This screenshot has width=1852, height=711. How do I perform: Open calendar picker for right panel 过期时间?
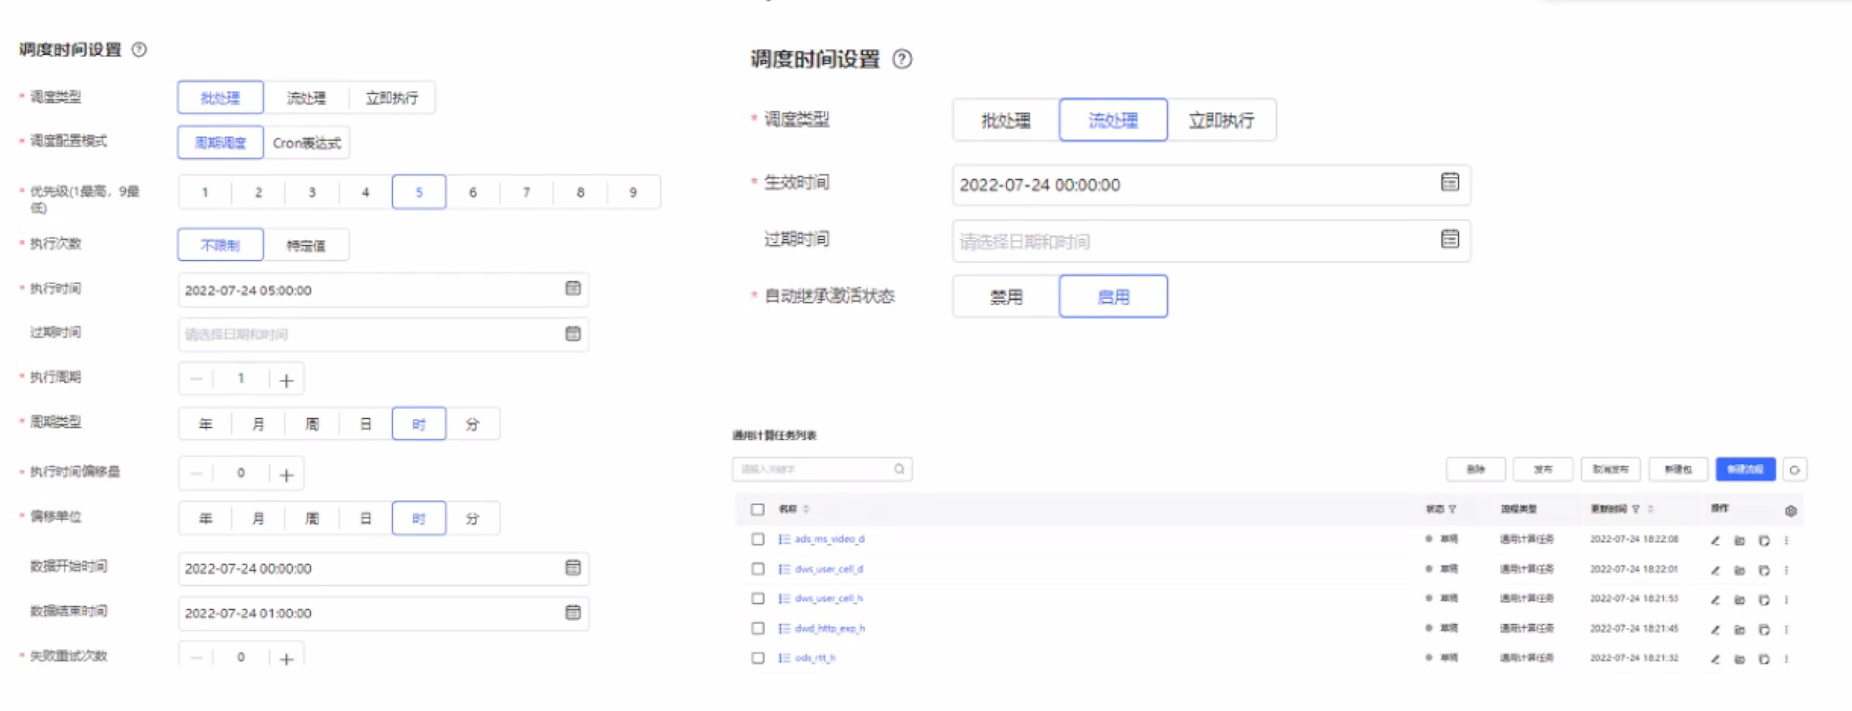click(x=1450, y=239)
